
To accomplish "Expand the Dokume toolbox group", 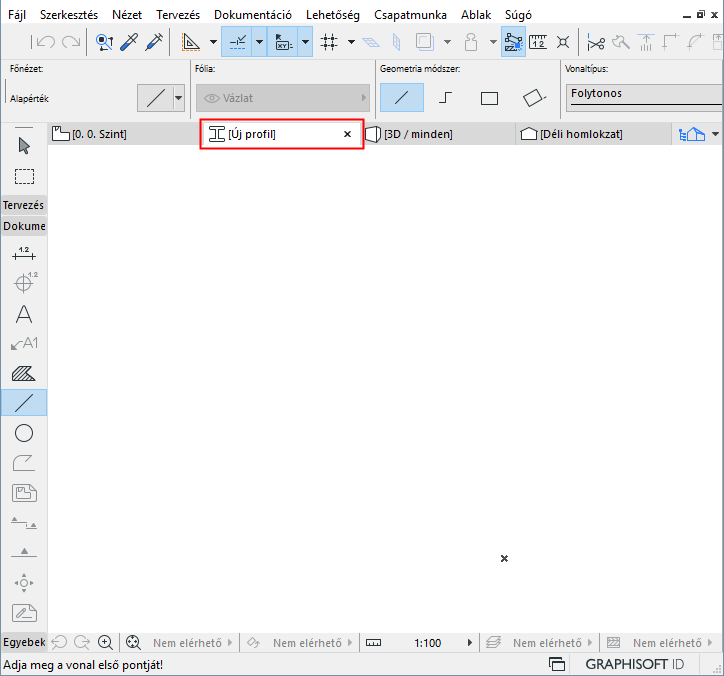I will (24, 226).
